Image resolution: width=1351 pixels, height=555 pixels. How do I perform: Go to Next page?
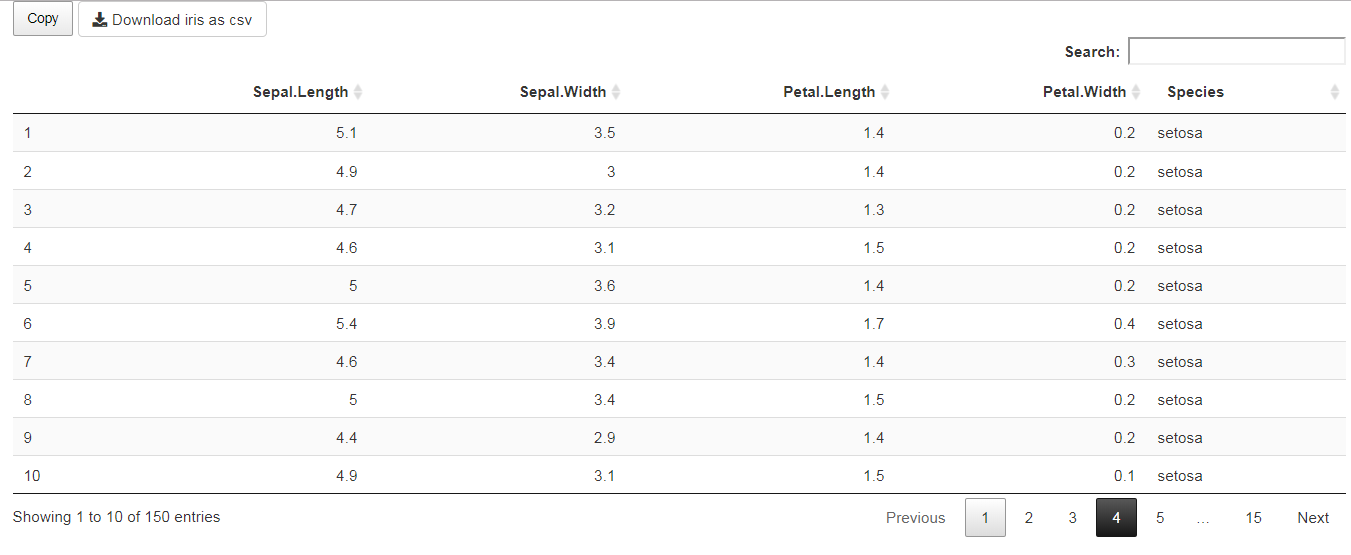[x=1313, y=517]
